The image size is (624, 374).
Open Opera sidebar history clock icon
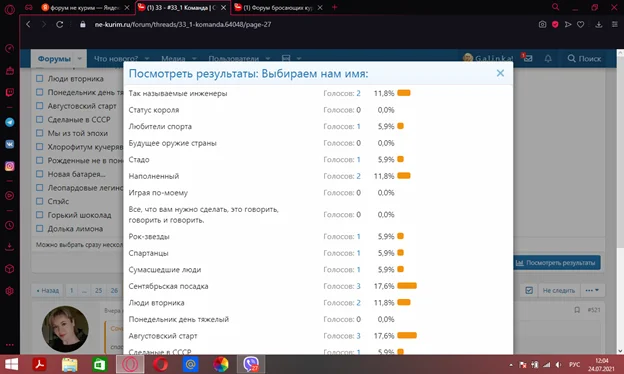pyautogui.click(x=10, y=225)
